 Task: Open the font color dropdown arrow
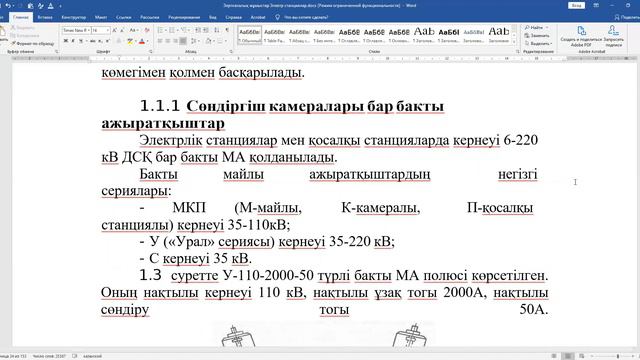coord(147,41)
